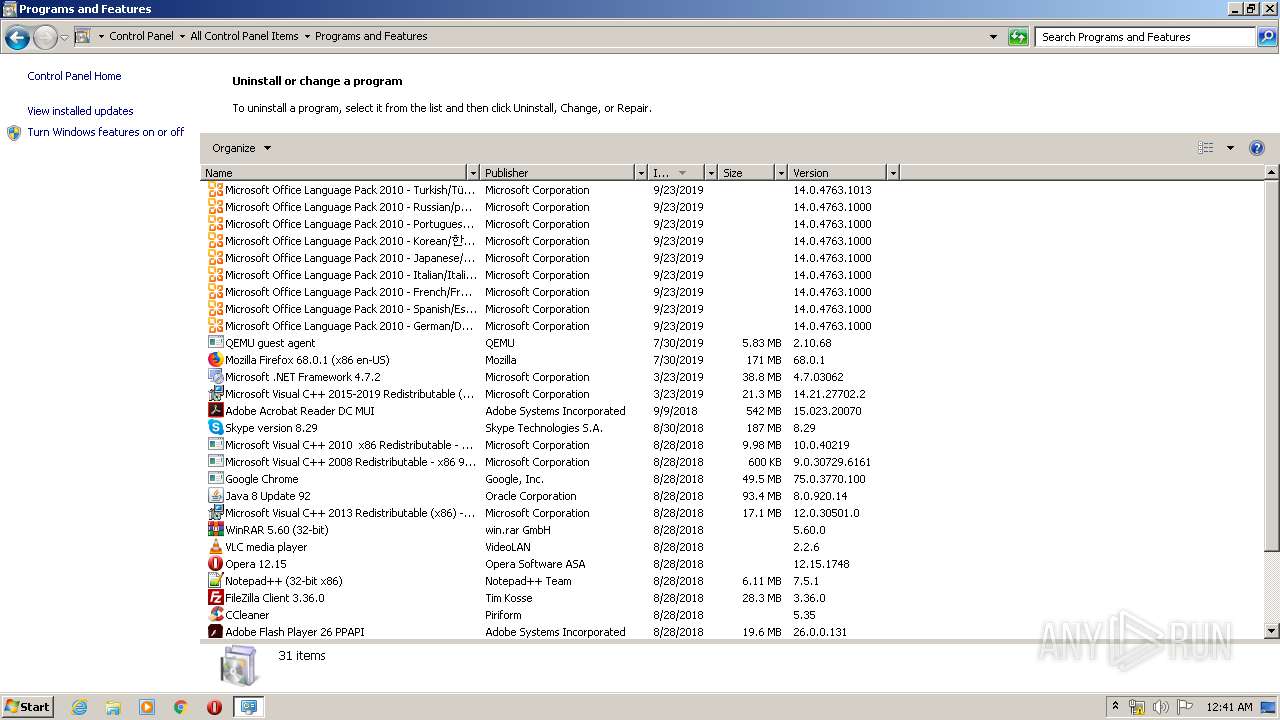Expand the Control Panel breadcrumb arrow
This screenshot has height=720, width=1280.
(182, 37)
